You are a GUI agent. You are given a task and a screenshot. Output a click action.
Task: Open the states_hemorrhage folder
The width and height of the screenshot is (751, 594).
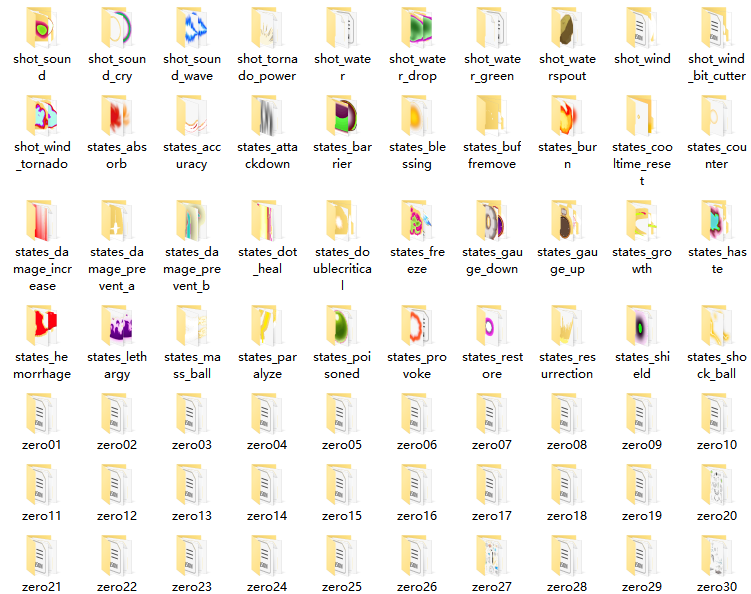[42, 325]
